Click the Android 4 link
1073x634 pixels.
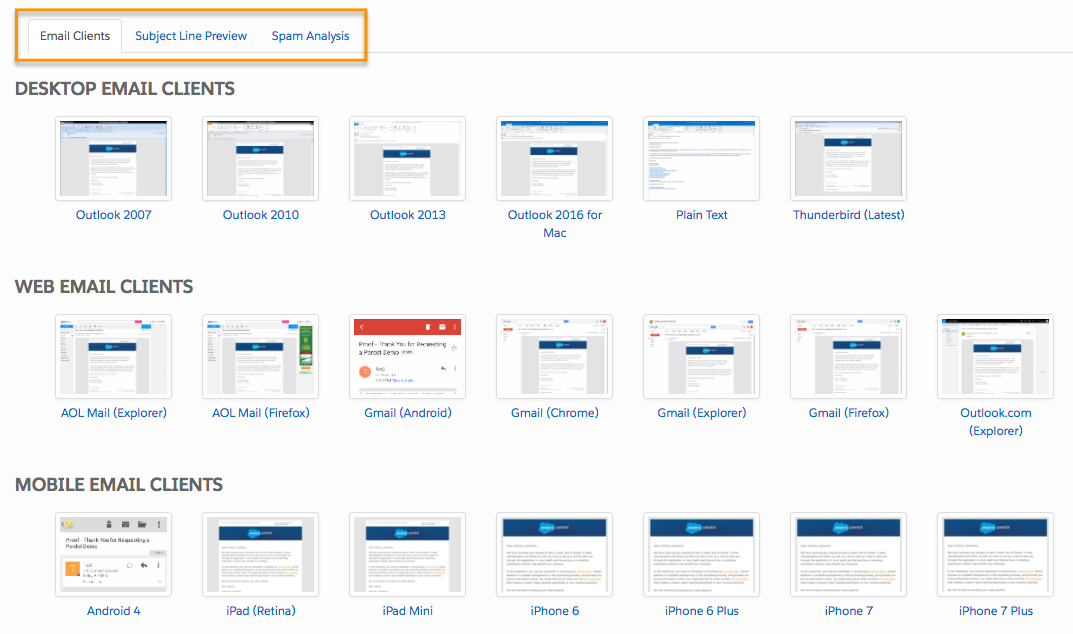click(114, 611)
